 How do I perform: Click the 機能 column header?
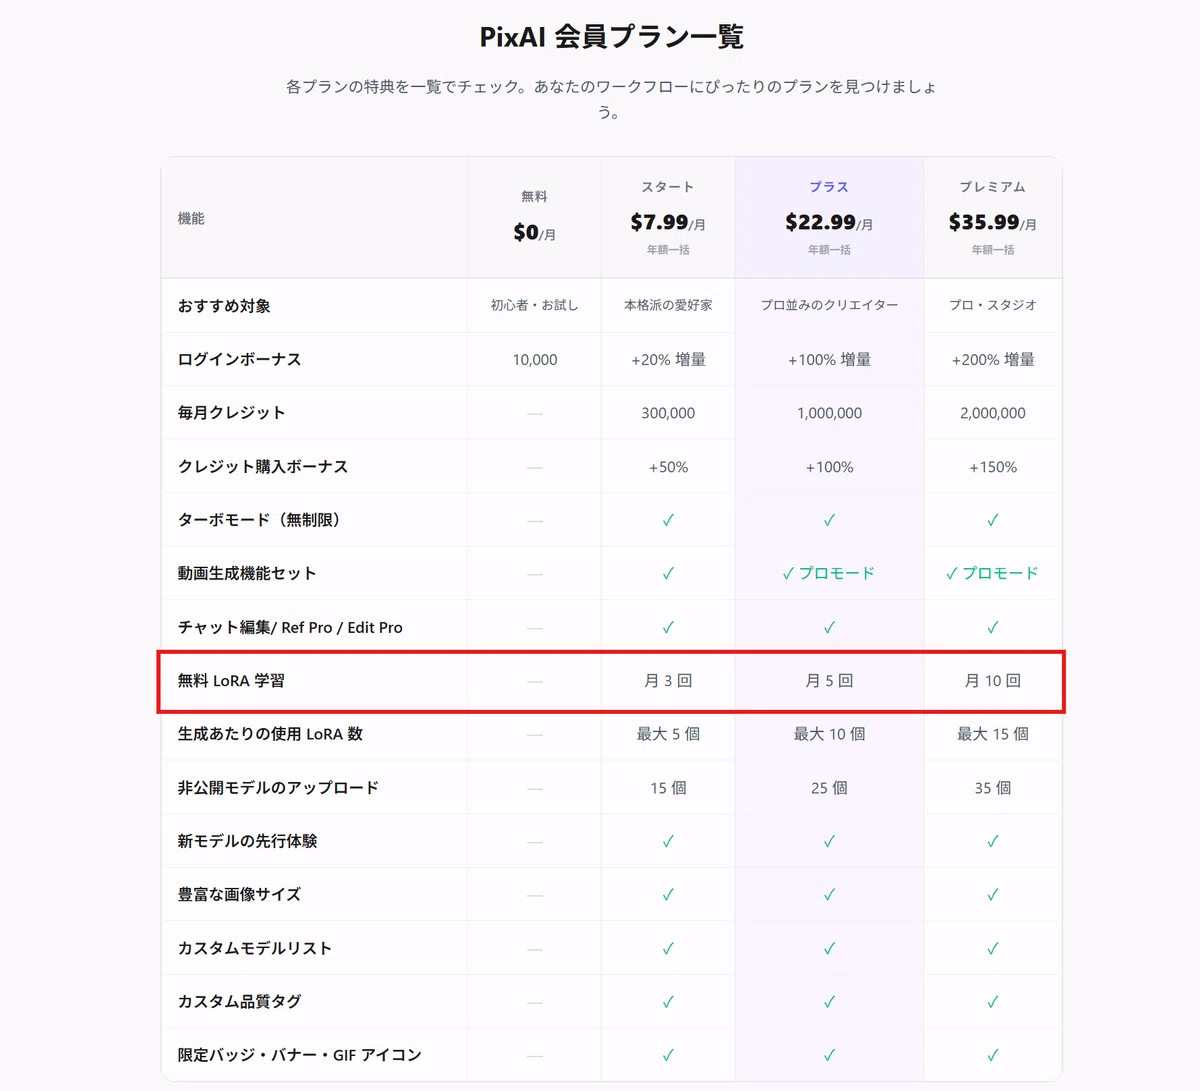[191, 218]
